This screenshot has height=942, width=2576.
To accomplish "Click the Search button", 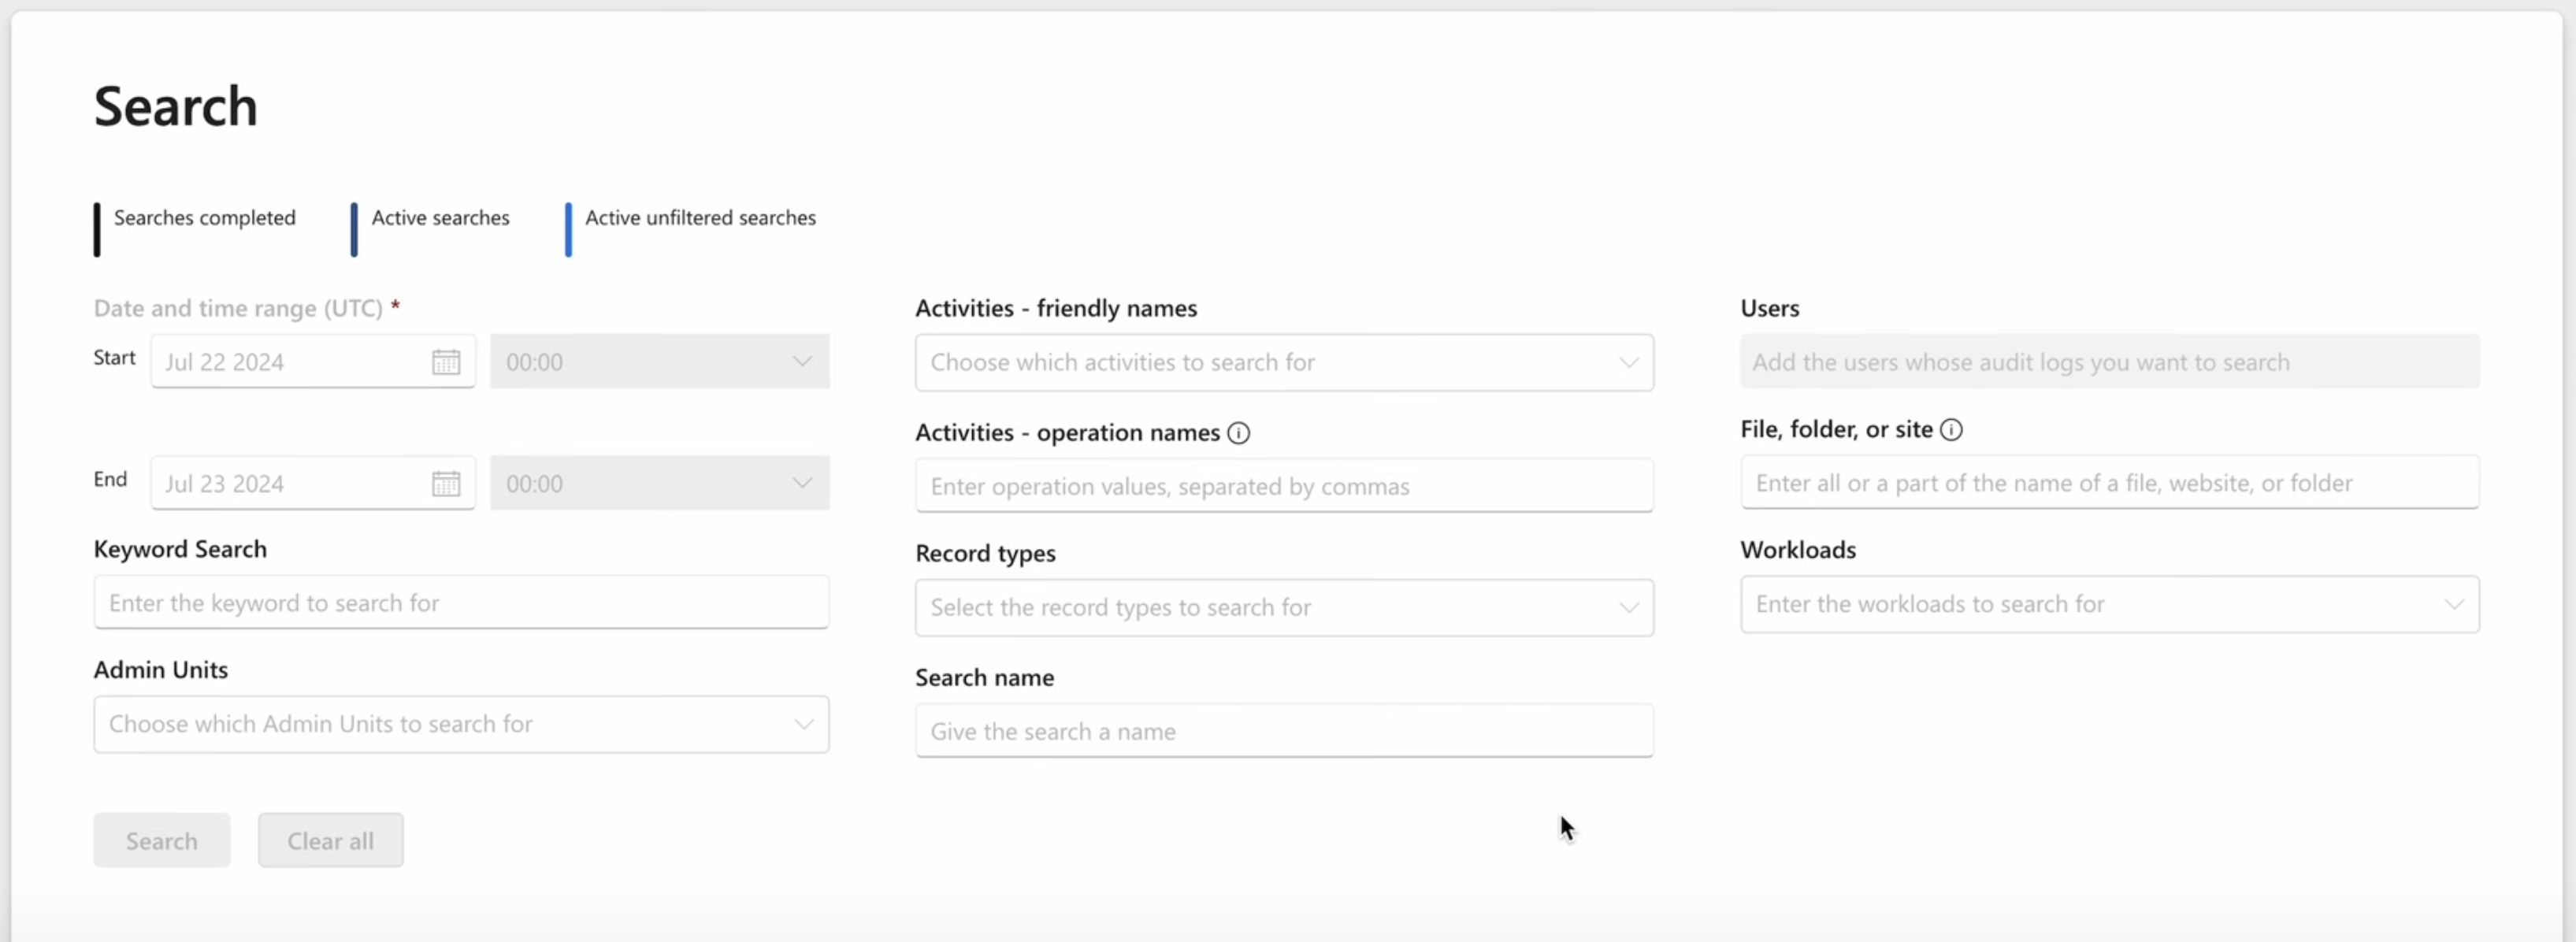I will pos(162,841).
